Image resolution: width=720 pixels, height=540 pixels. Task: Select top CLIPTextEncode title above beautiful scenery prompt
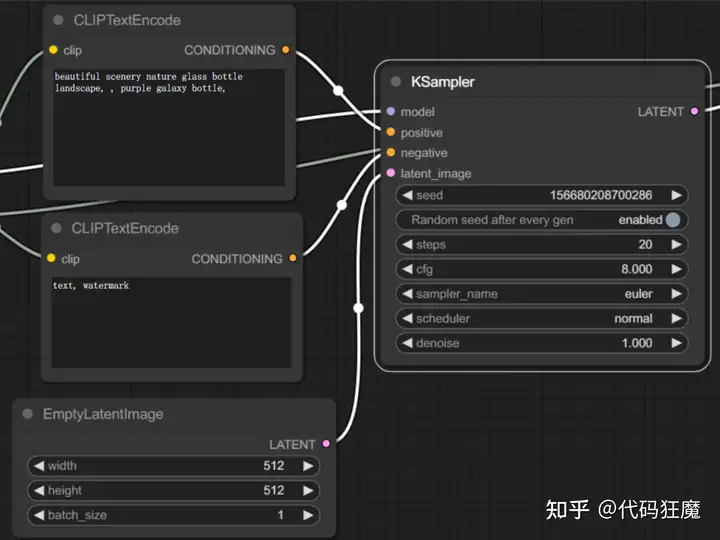click(x=127, y=20)
